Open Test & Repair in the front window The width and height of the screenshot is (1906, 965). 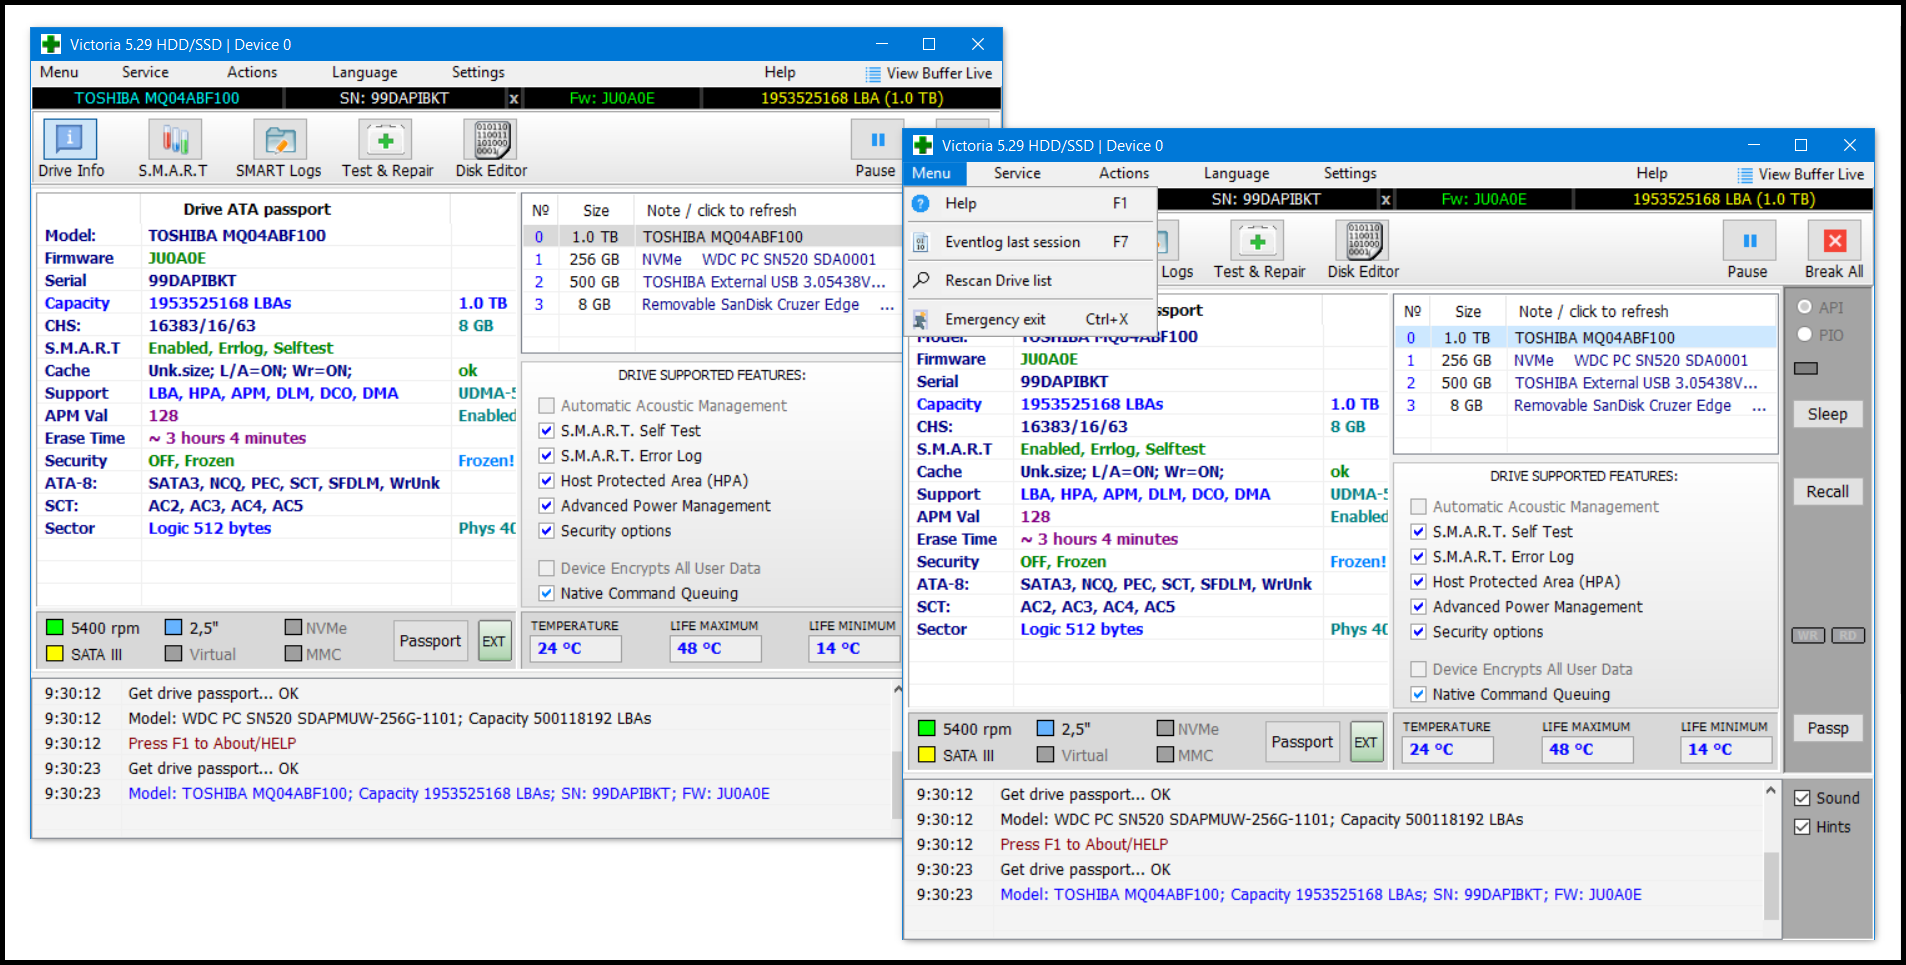1259,249
